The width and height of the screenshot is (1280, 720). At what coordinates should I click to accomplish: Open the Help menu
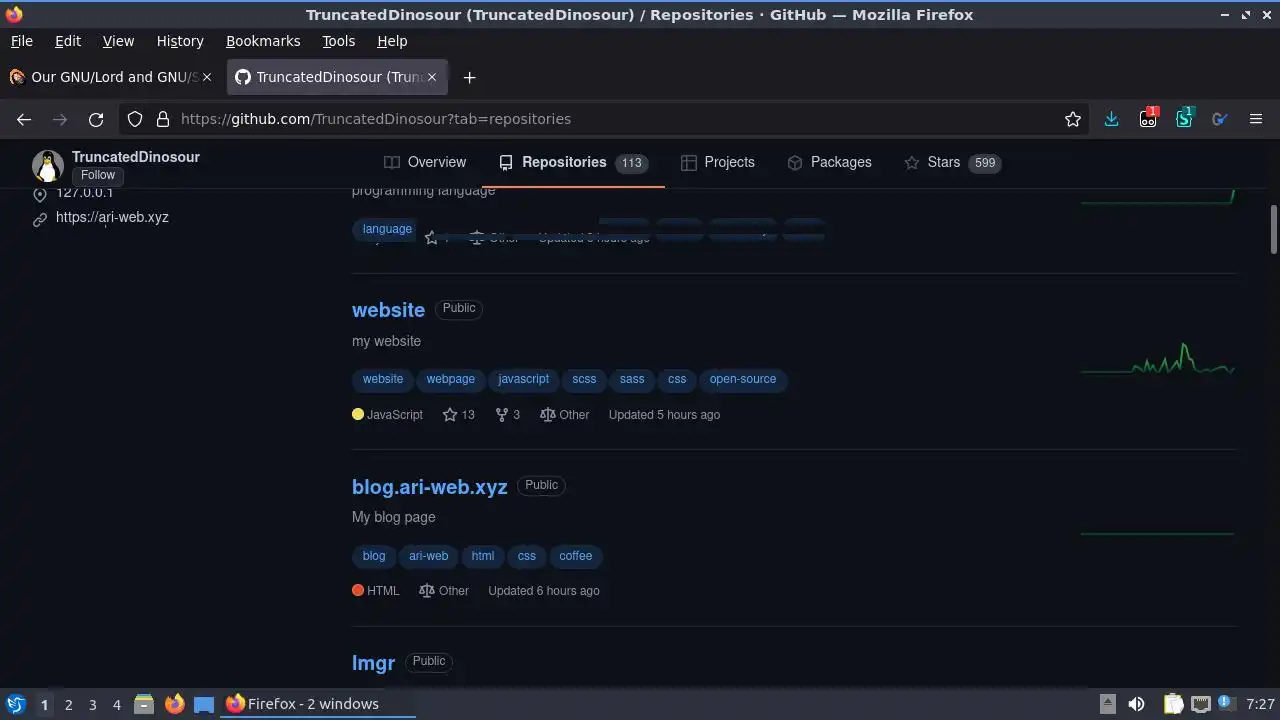click(392, 41)
